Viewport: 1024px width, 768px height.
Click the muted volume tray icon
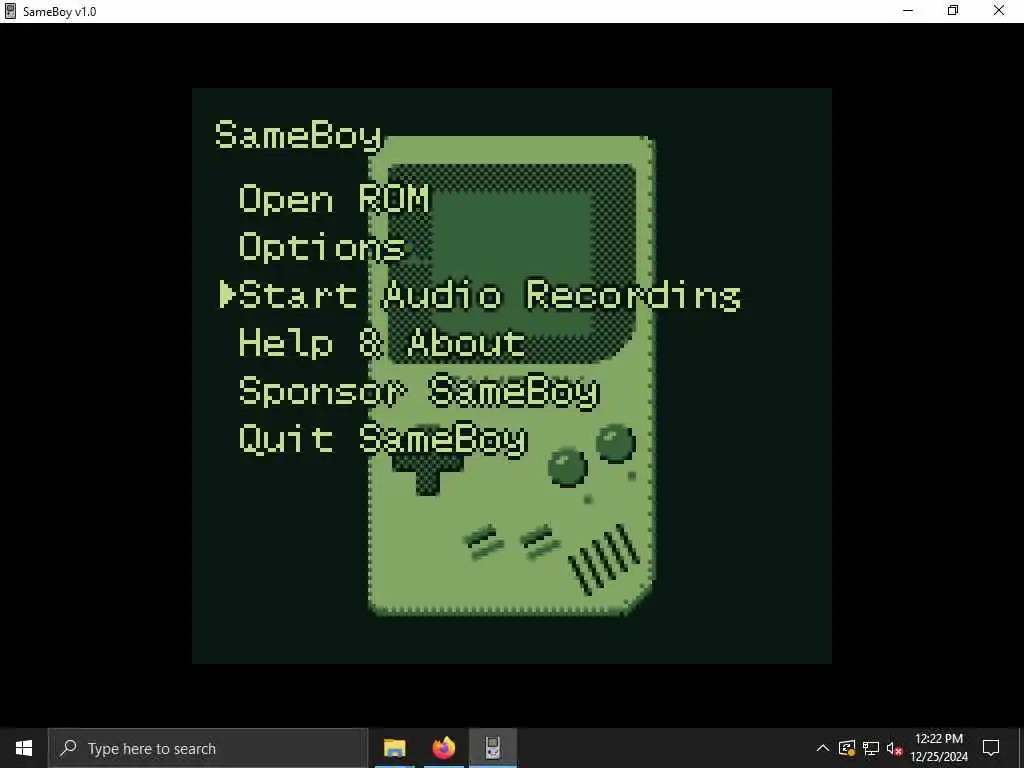pos(895,748)
